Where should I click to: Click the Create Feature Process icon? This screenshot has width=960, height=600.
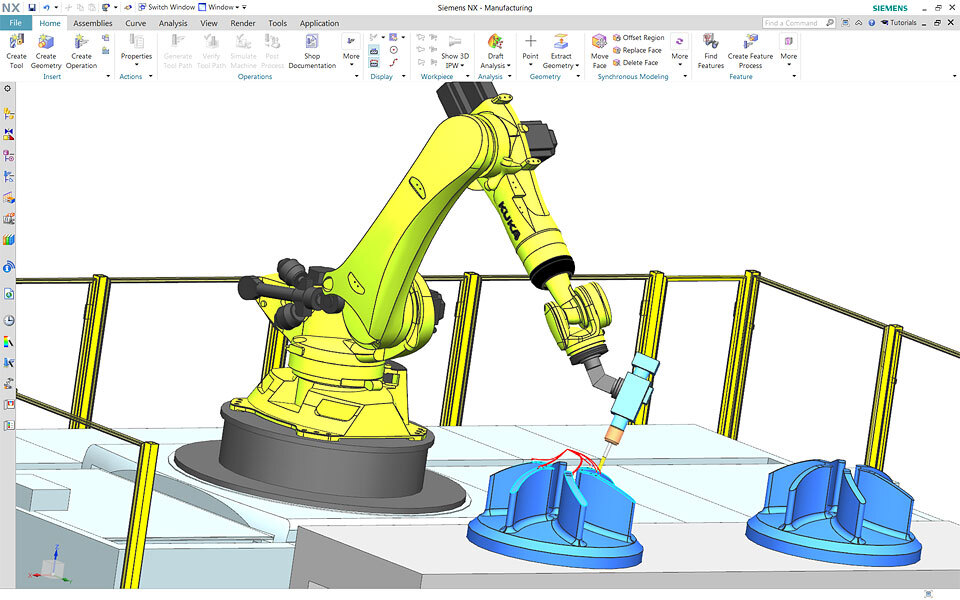(750, 42)
